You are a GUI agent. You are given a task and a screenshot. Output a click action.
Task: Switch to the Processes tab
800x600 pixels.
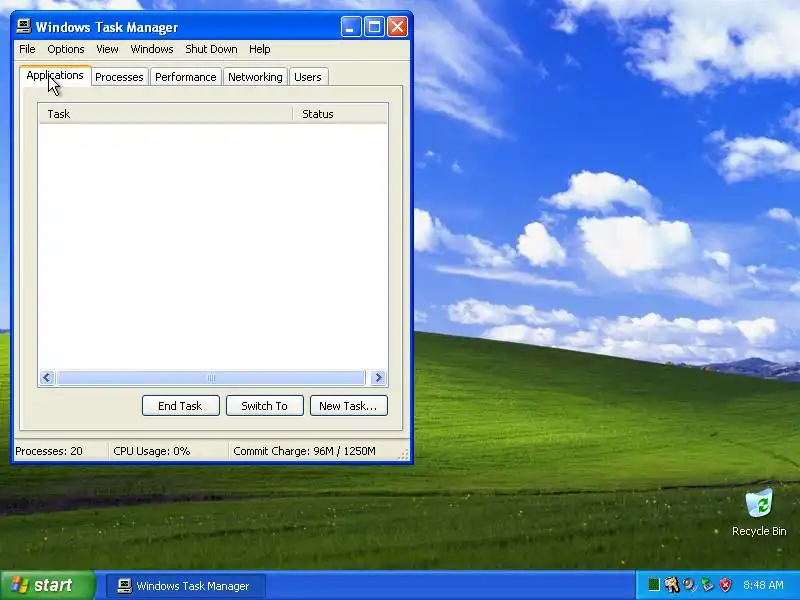pyautogui.click(x=119, y=77)
